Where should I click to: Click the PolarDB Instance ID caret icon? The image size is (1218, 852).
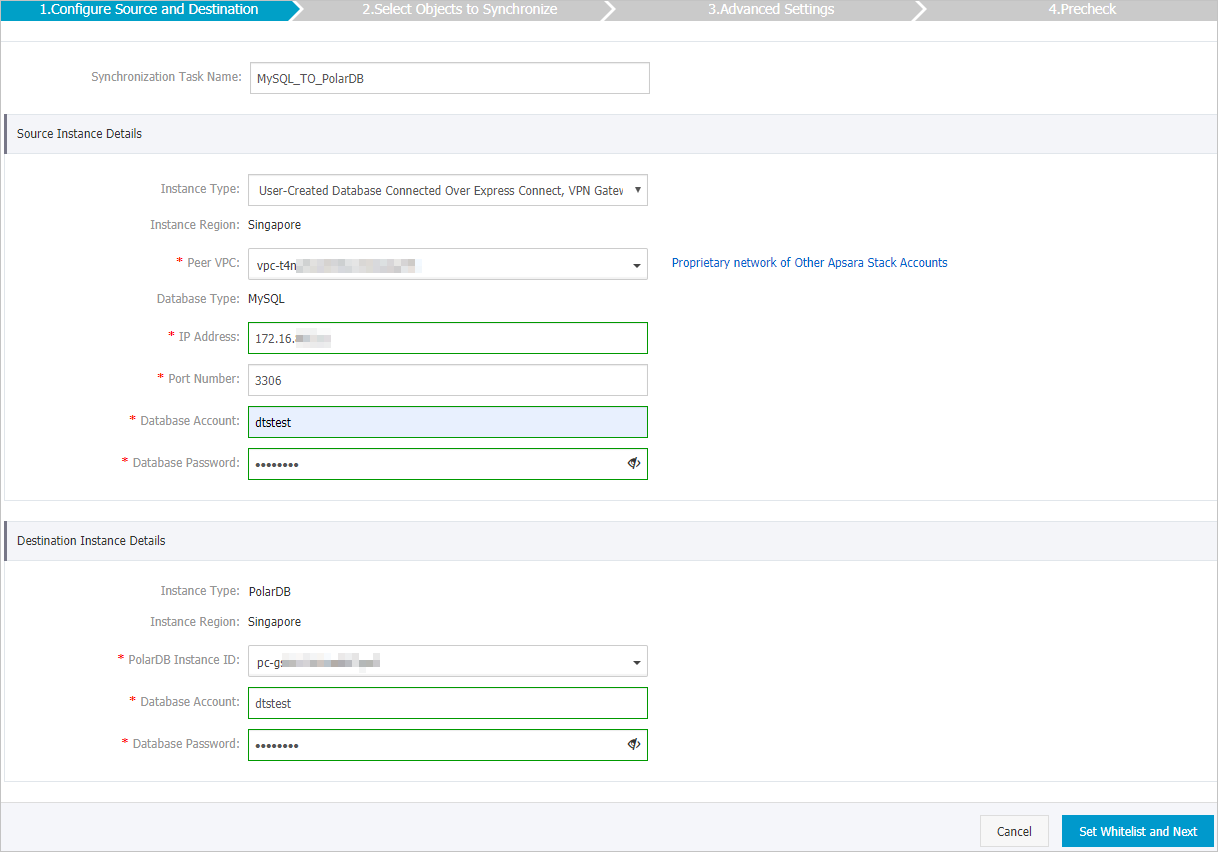pyautogui.click(x=636, y=661)
